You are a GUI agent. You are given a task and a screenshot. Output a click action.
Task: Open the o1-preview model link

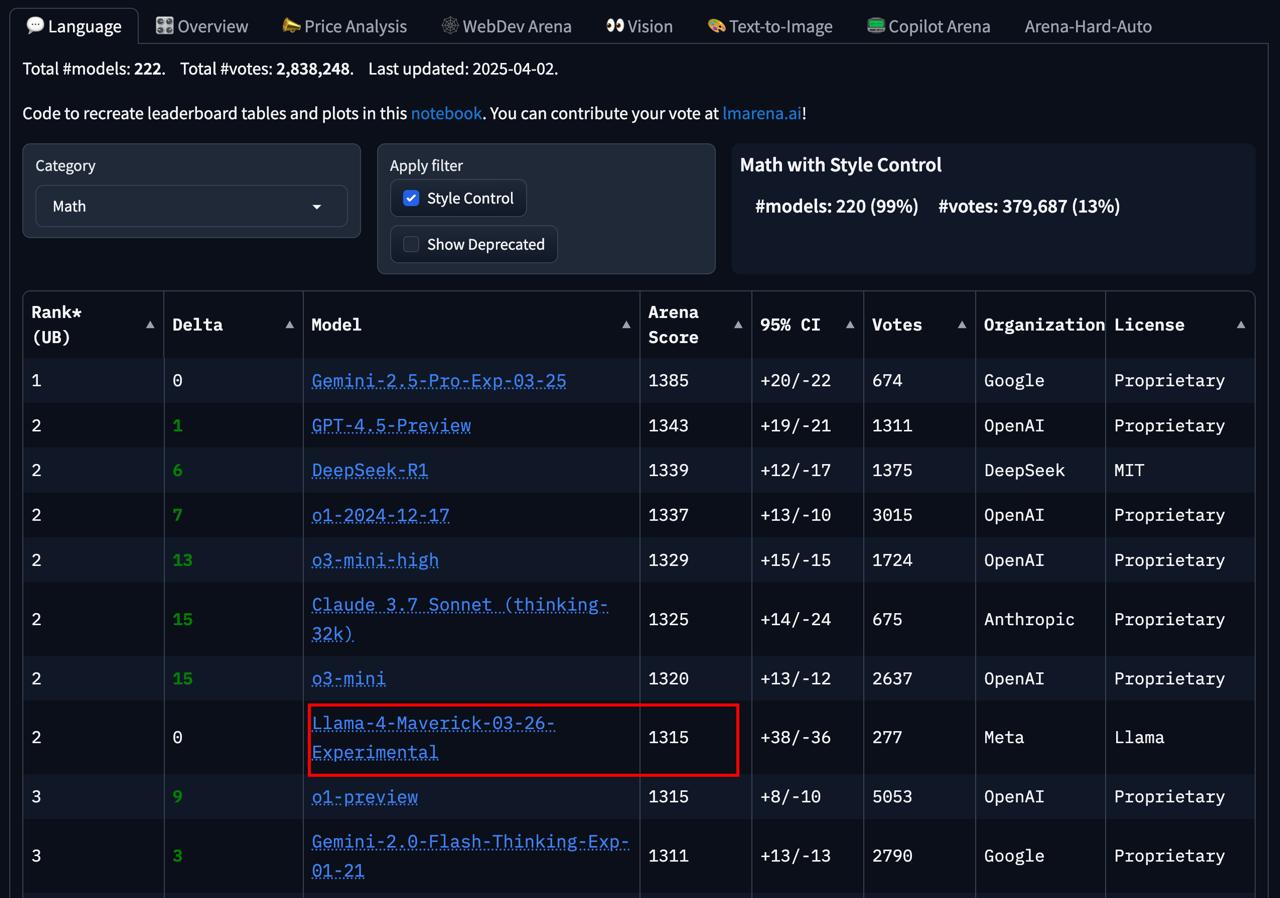pyautogui.click(x=365, y=796)
